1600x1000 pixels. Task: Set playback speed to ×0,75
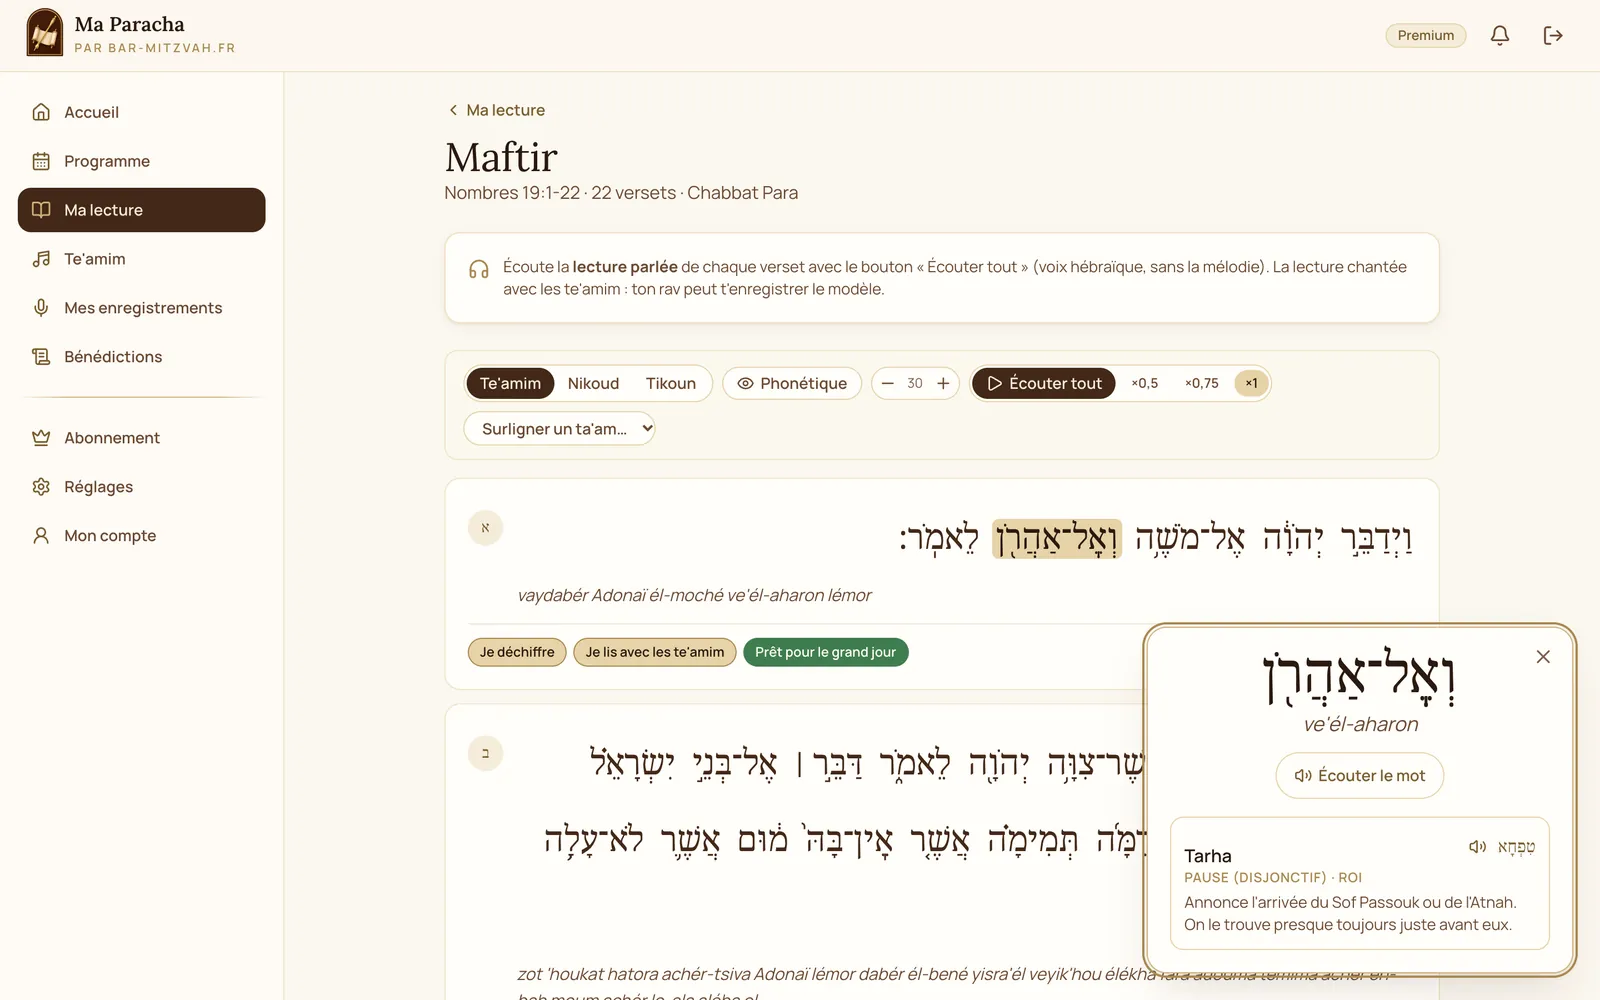[1202, 383]
